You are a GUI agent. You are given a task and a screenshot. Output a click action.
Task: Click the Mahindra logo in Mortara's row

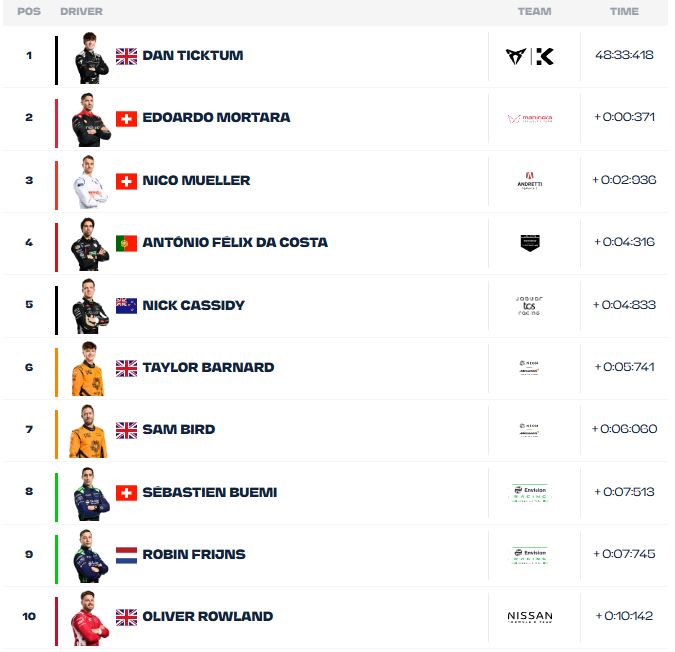tap(529, 118)
